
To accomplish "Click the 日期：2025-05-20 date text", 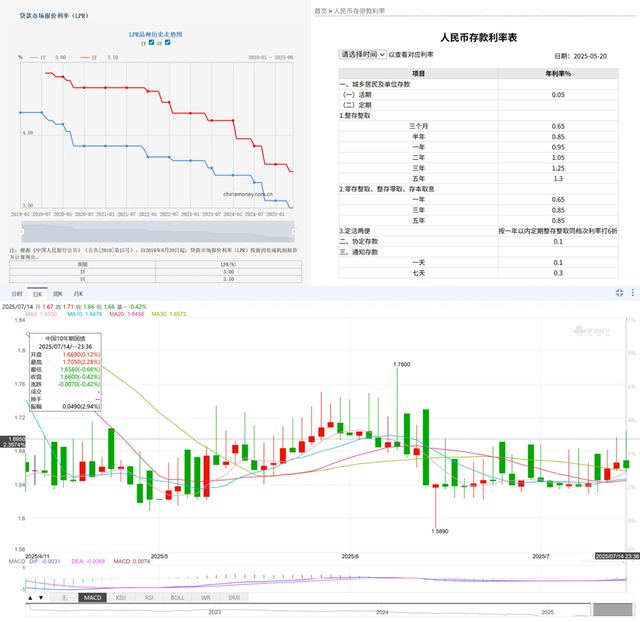I will coord(580,56).
